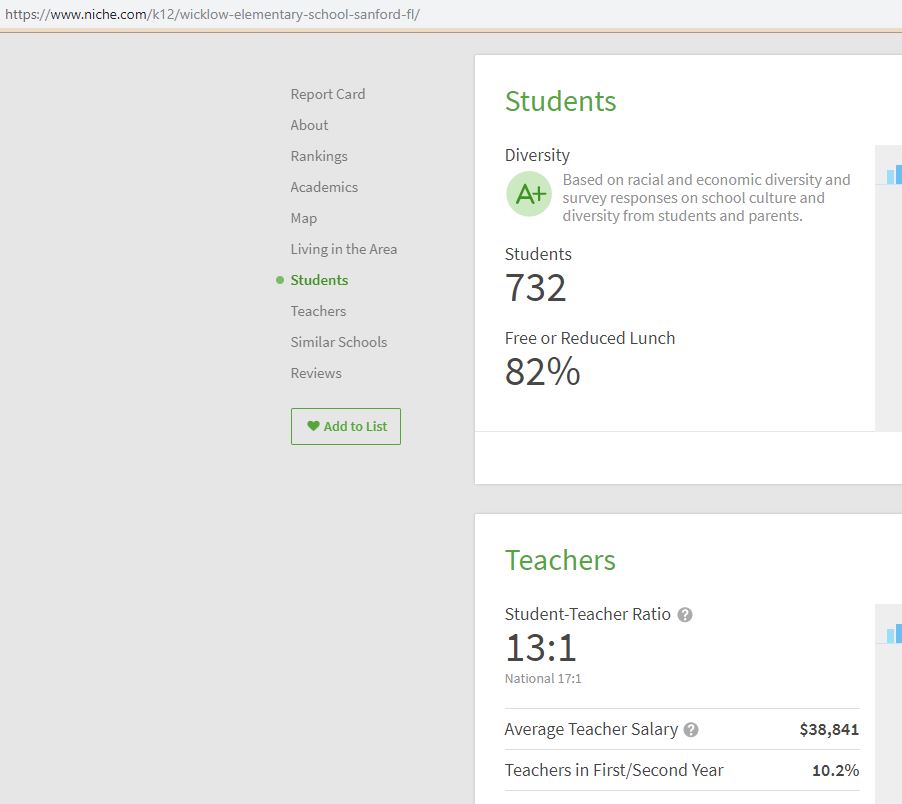Open Living in the Area section
Viewport: 902px width, 804px height.
tap(343, 249)
